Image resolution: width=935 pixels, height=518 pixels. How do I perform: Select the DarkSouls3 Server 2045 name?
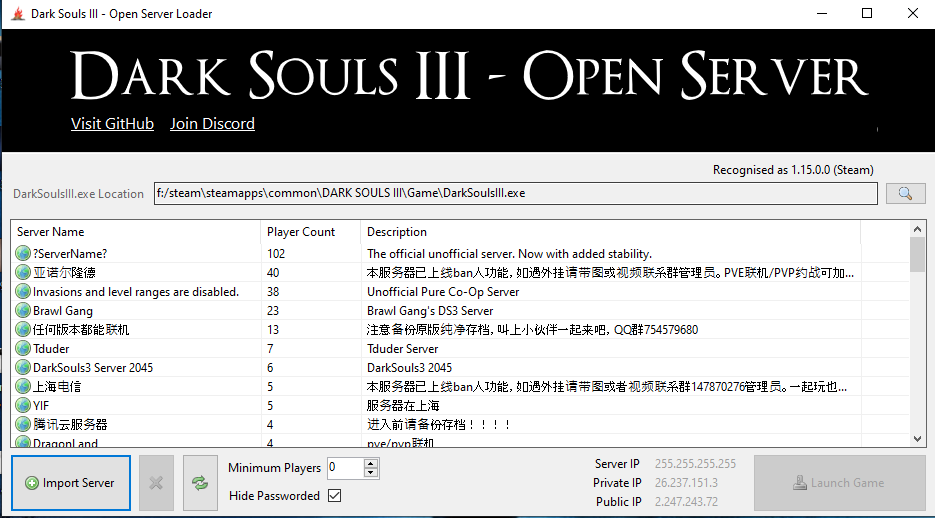93,368
